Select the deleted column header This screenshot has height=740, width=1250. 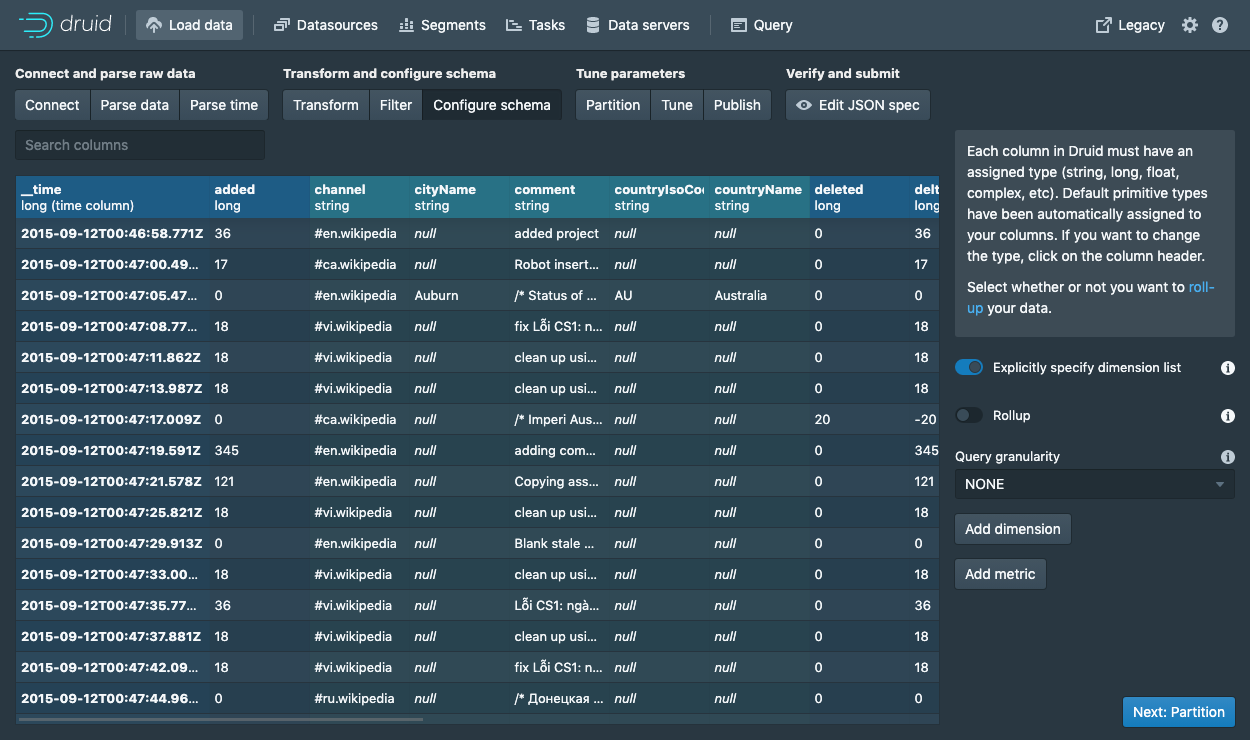[x=860, y=197]
